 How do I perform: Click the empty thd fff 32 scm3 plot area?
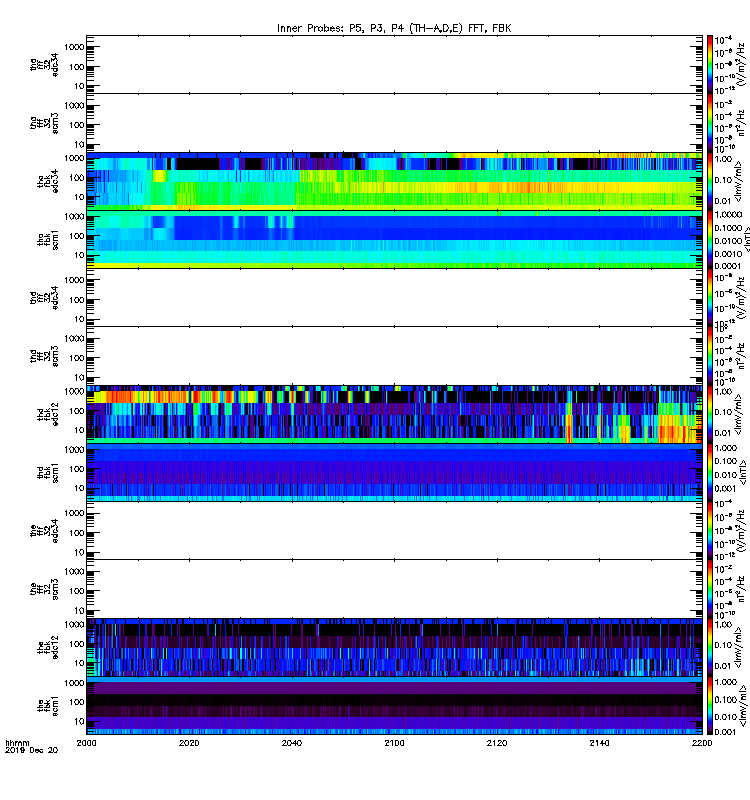tap(394, 356)
